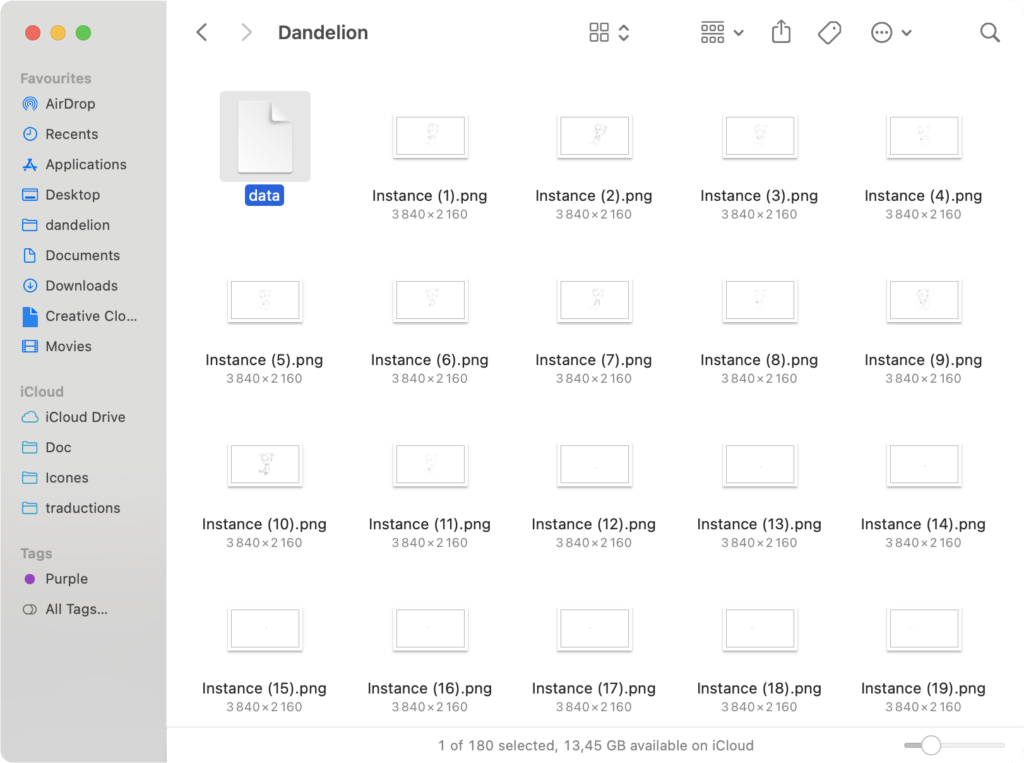
Task: Select Instance (10).png thumbnail
Action: (265, 464)
